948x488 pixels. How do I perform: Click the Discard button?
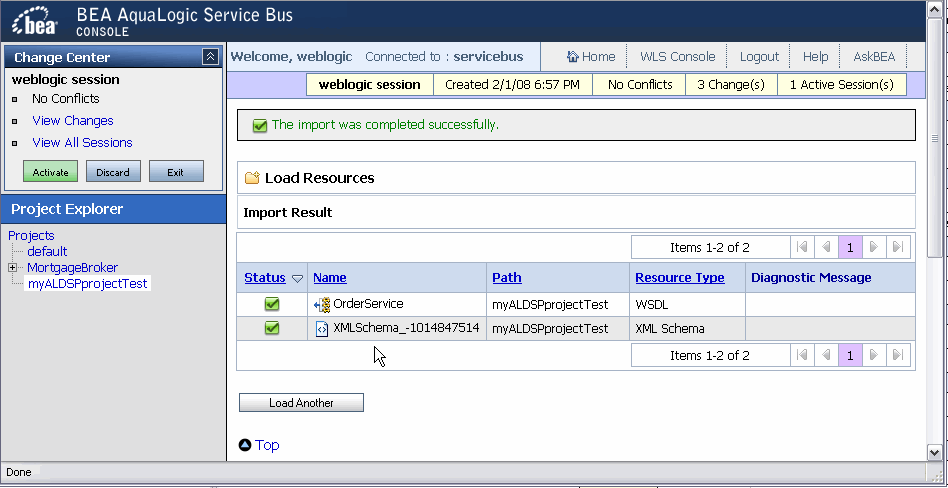(x=113, y=172)
